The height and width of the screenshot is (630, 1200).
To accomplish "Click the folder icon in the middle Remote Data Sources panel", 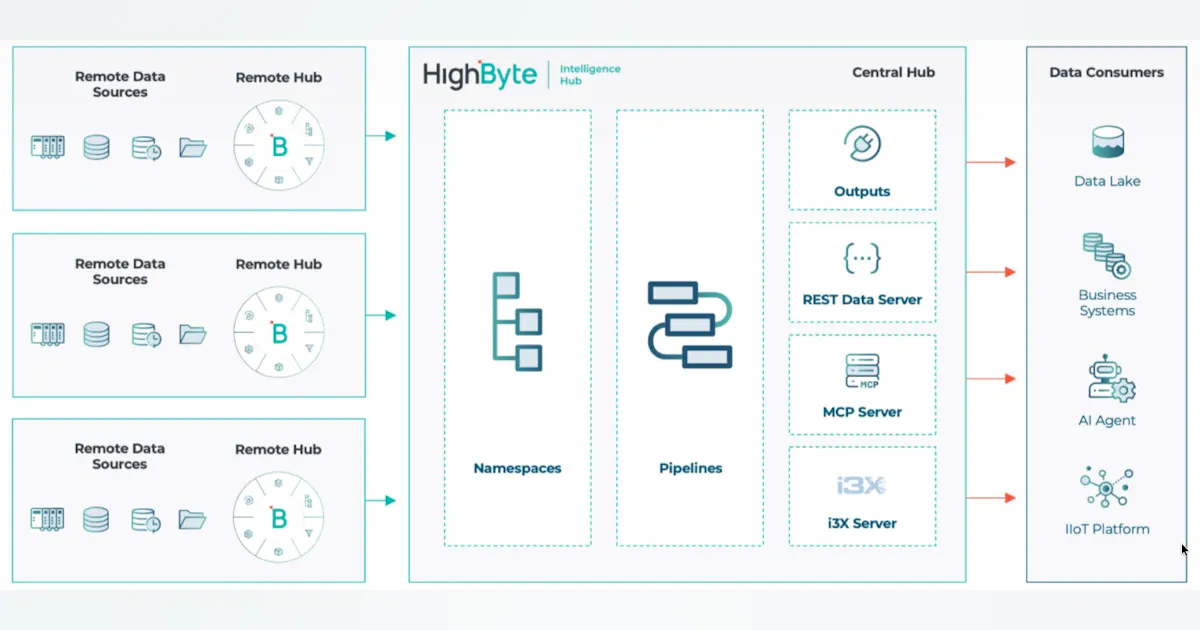I will tap(193, 334).
